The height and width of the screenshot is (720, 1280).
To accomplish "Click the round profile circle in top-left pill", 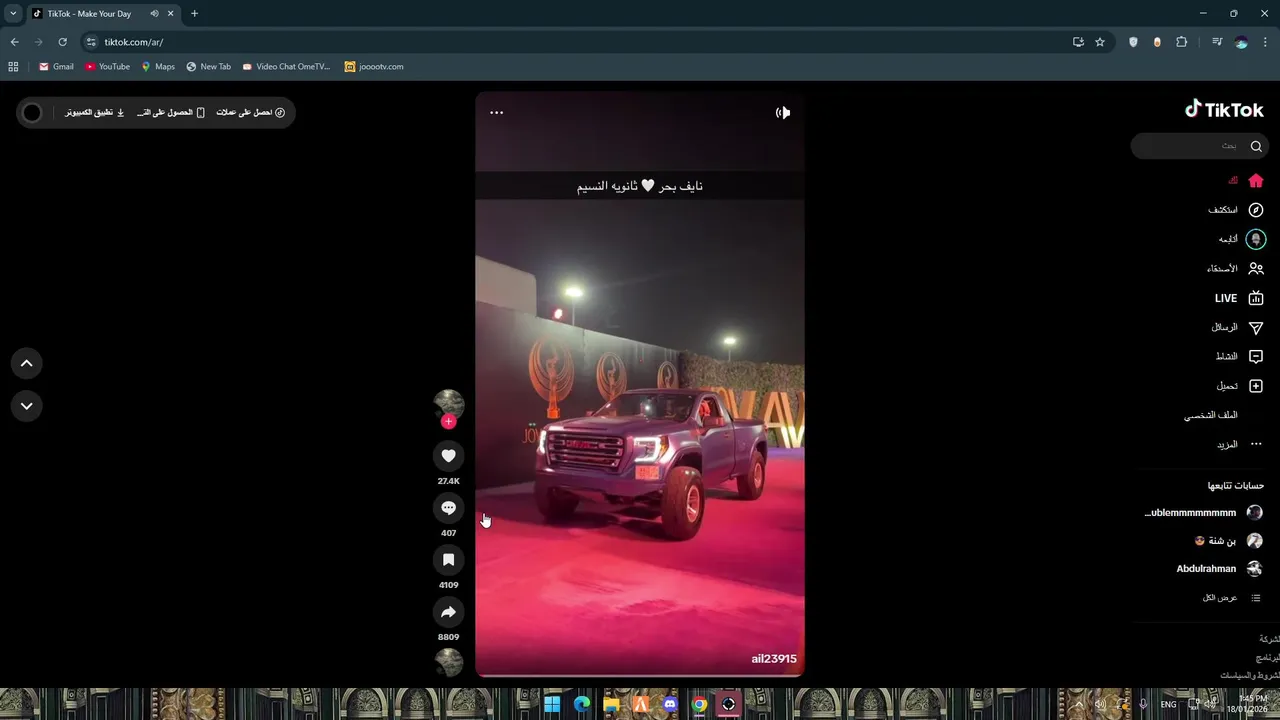I will tap(32, 112).
